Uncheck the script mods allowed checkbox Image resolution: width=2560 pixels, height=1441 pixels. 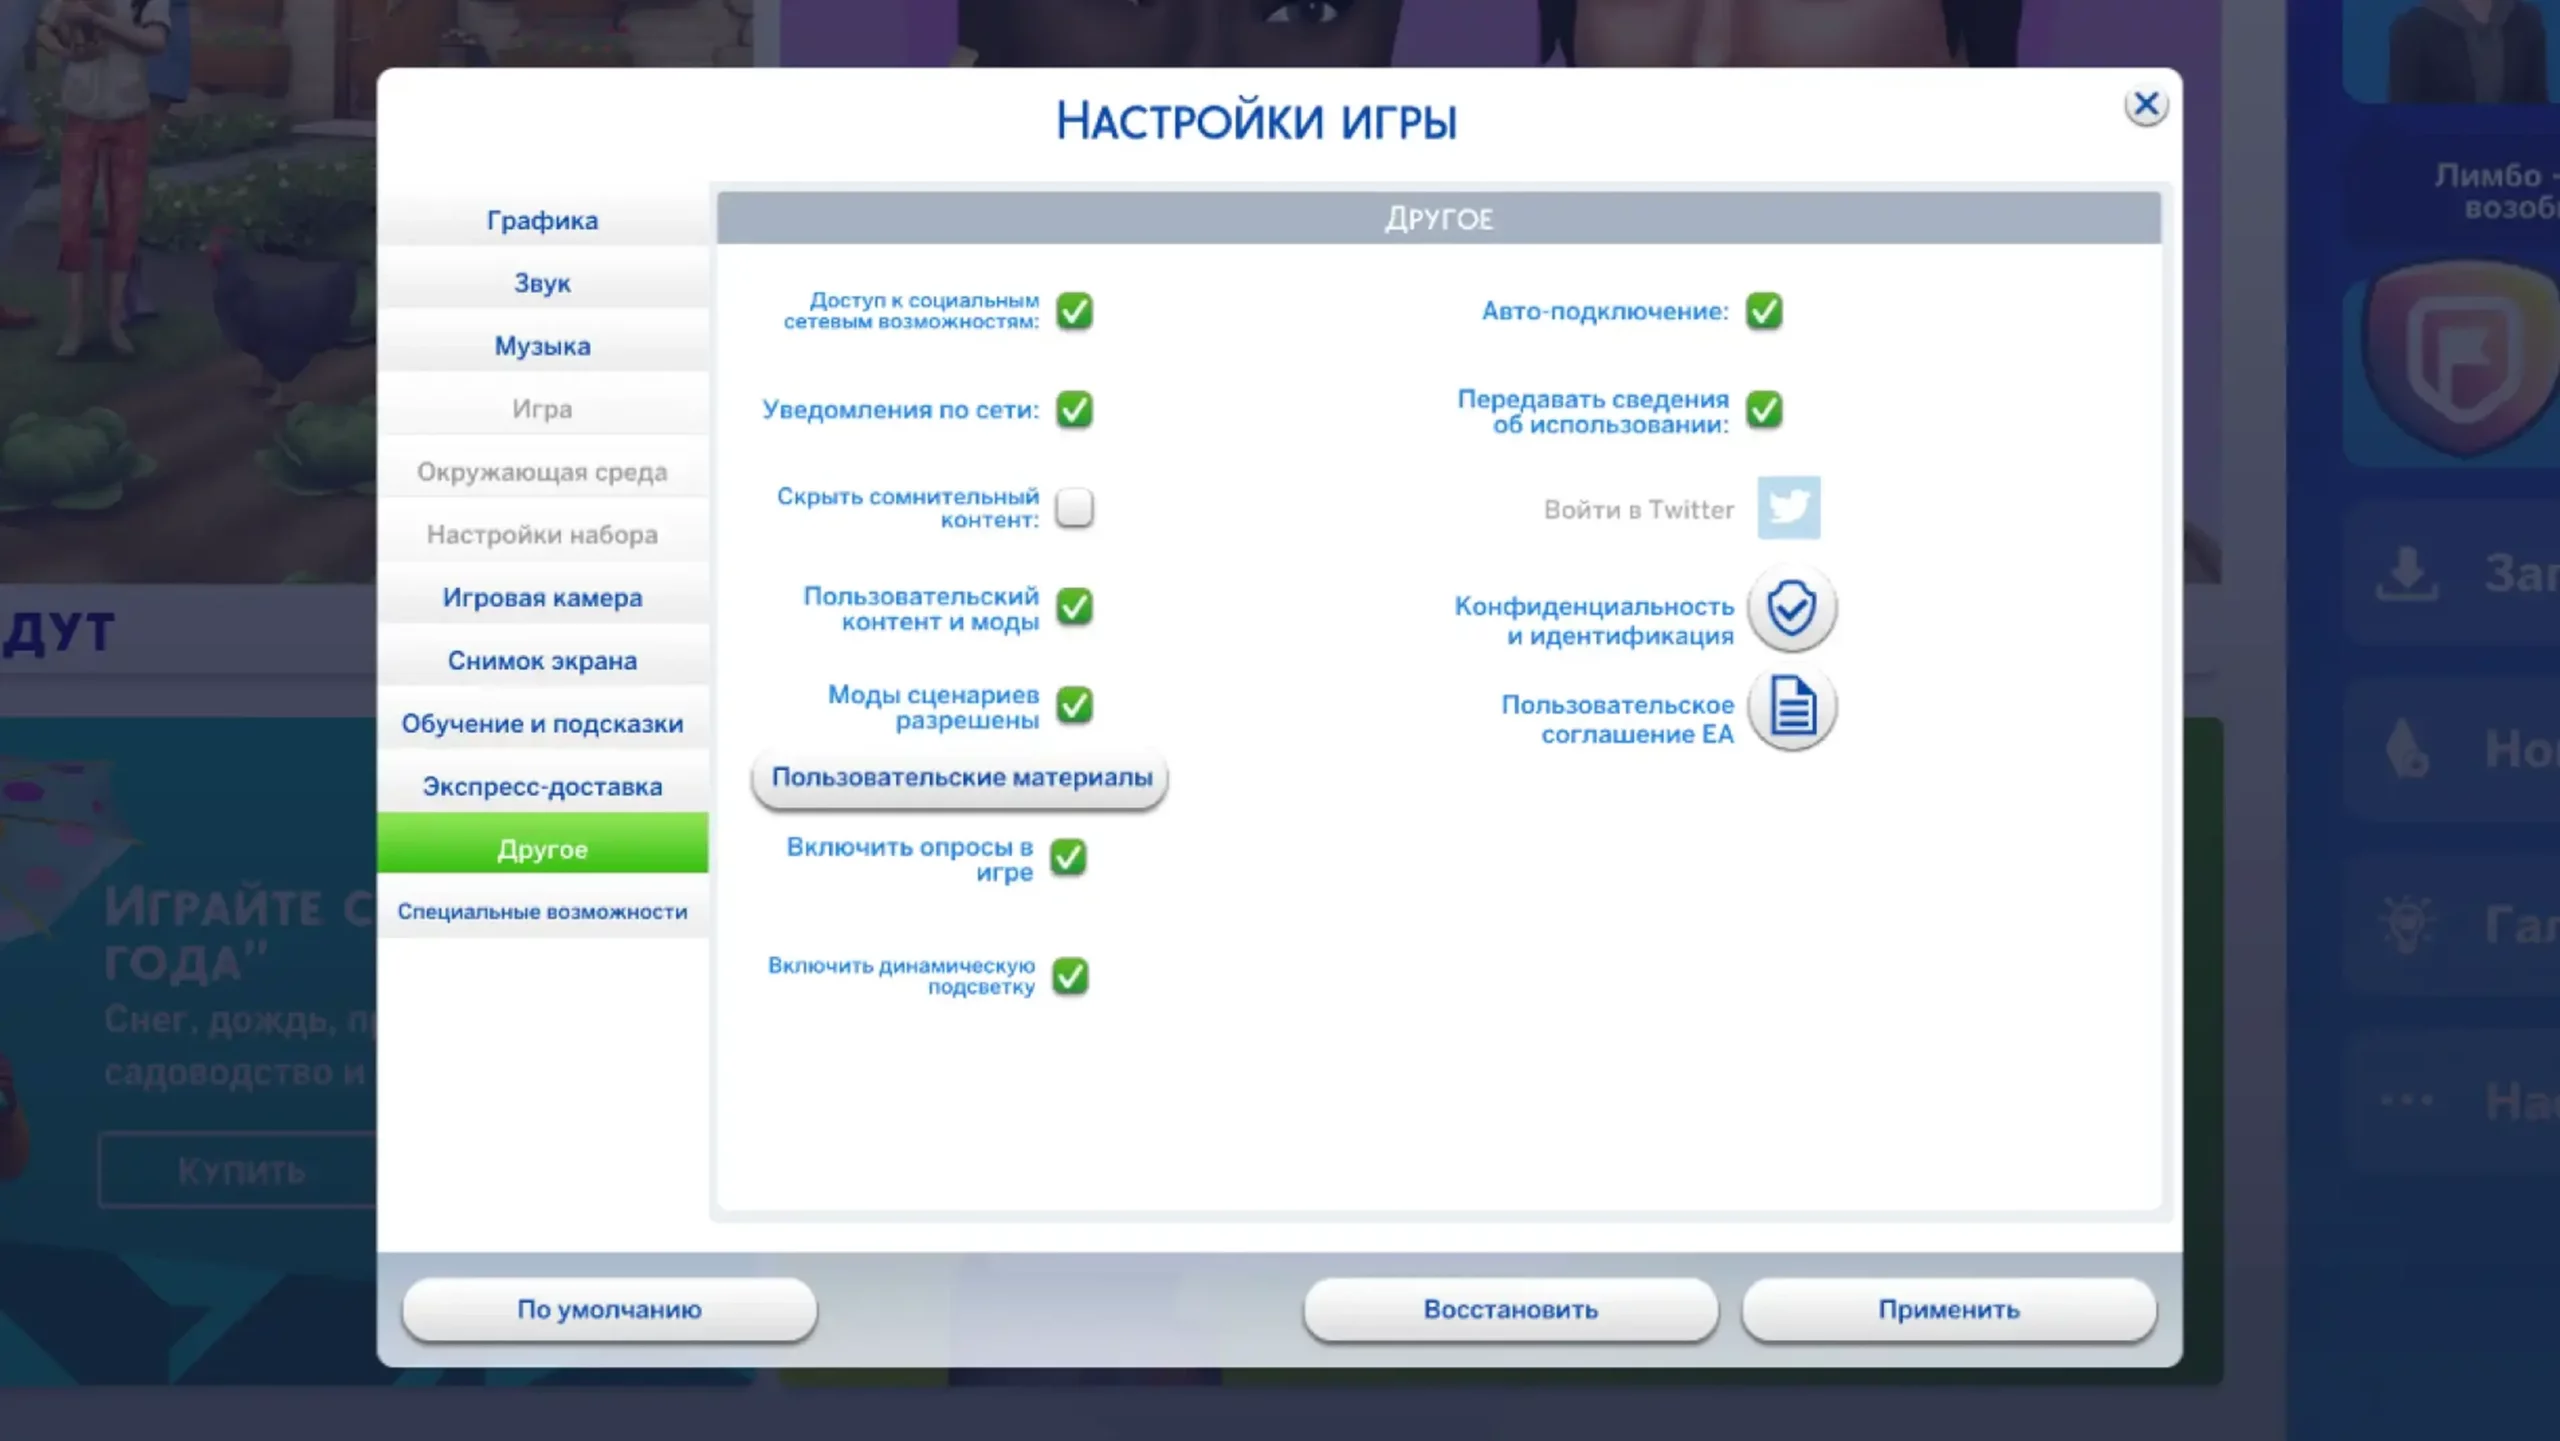tap(1075, 705)
